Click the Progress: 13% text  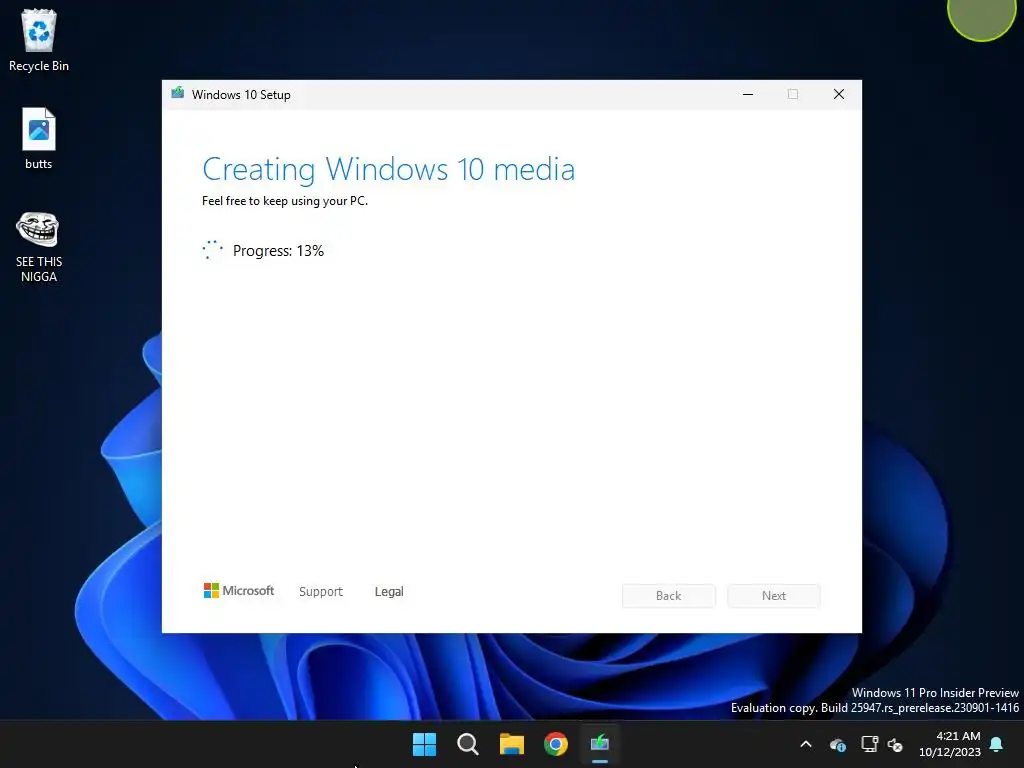pyautogui.click(x=278, y=251)
